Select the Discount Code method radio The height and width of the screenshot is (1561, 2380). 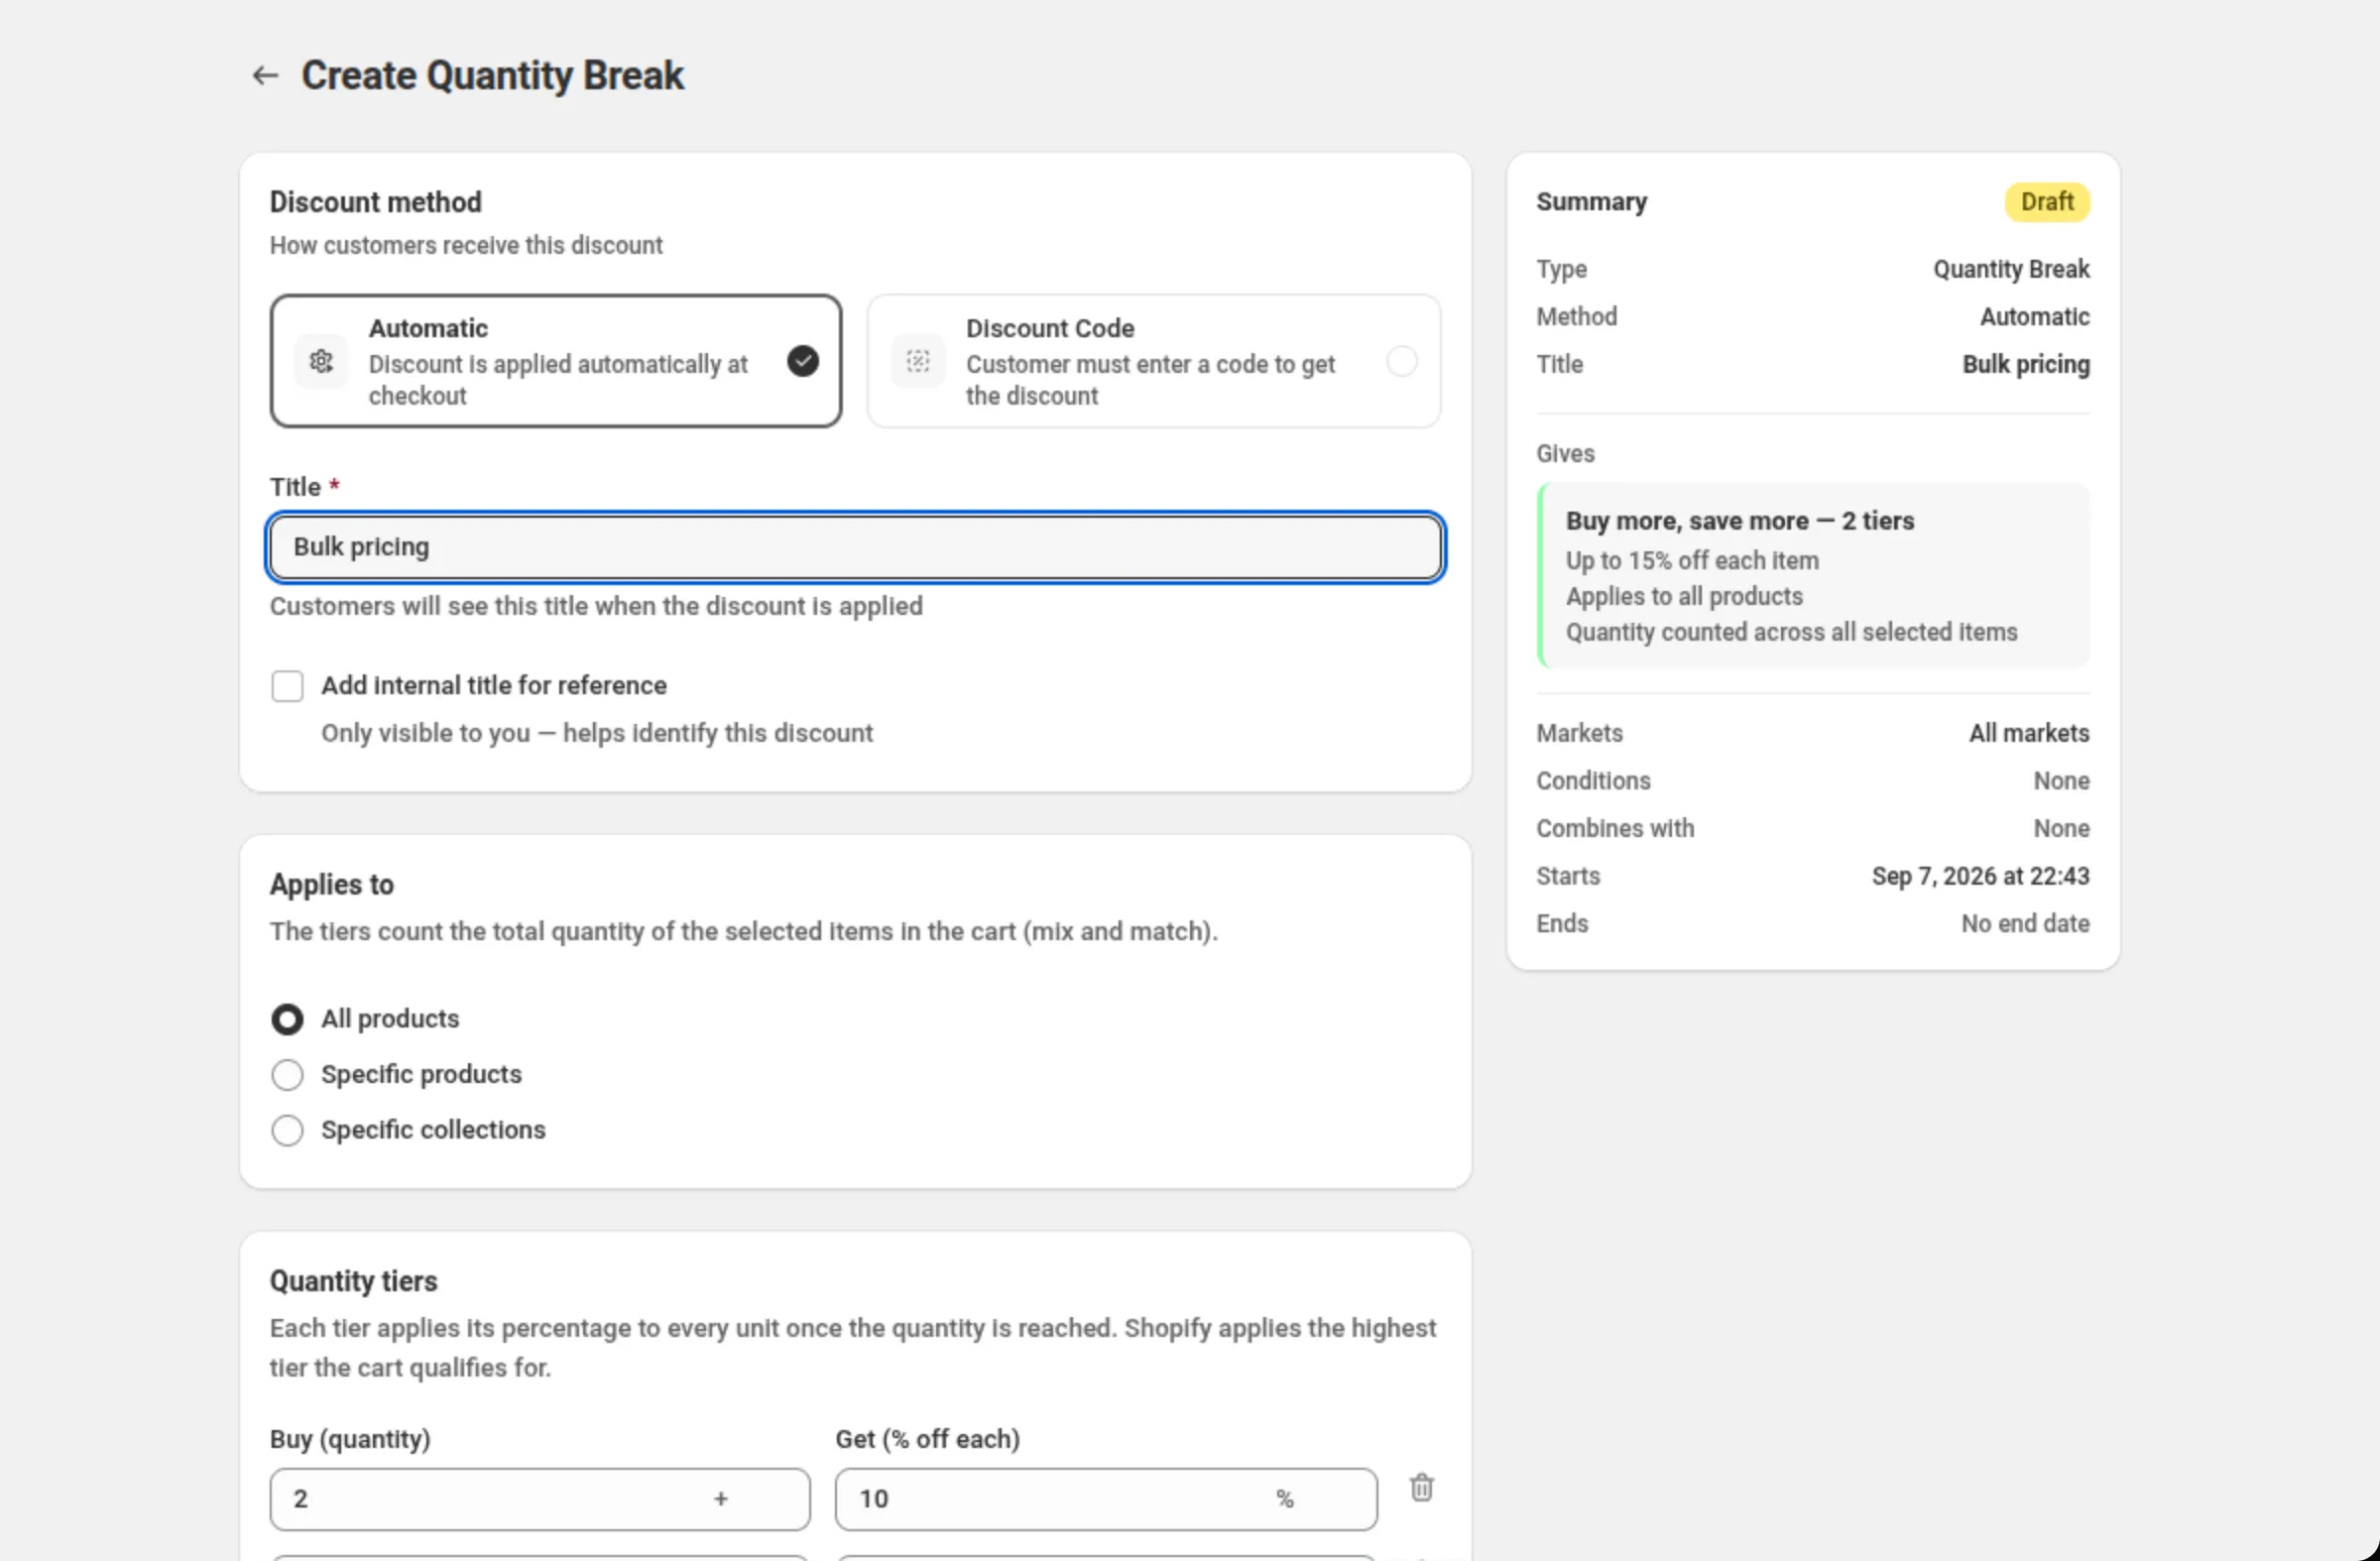pyautogui.click(x=1402, y=361)
